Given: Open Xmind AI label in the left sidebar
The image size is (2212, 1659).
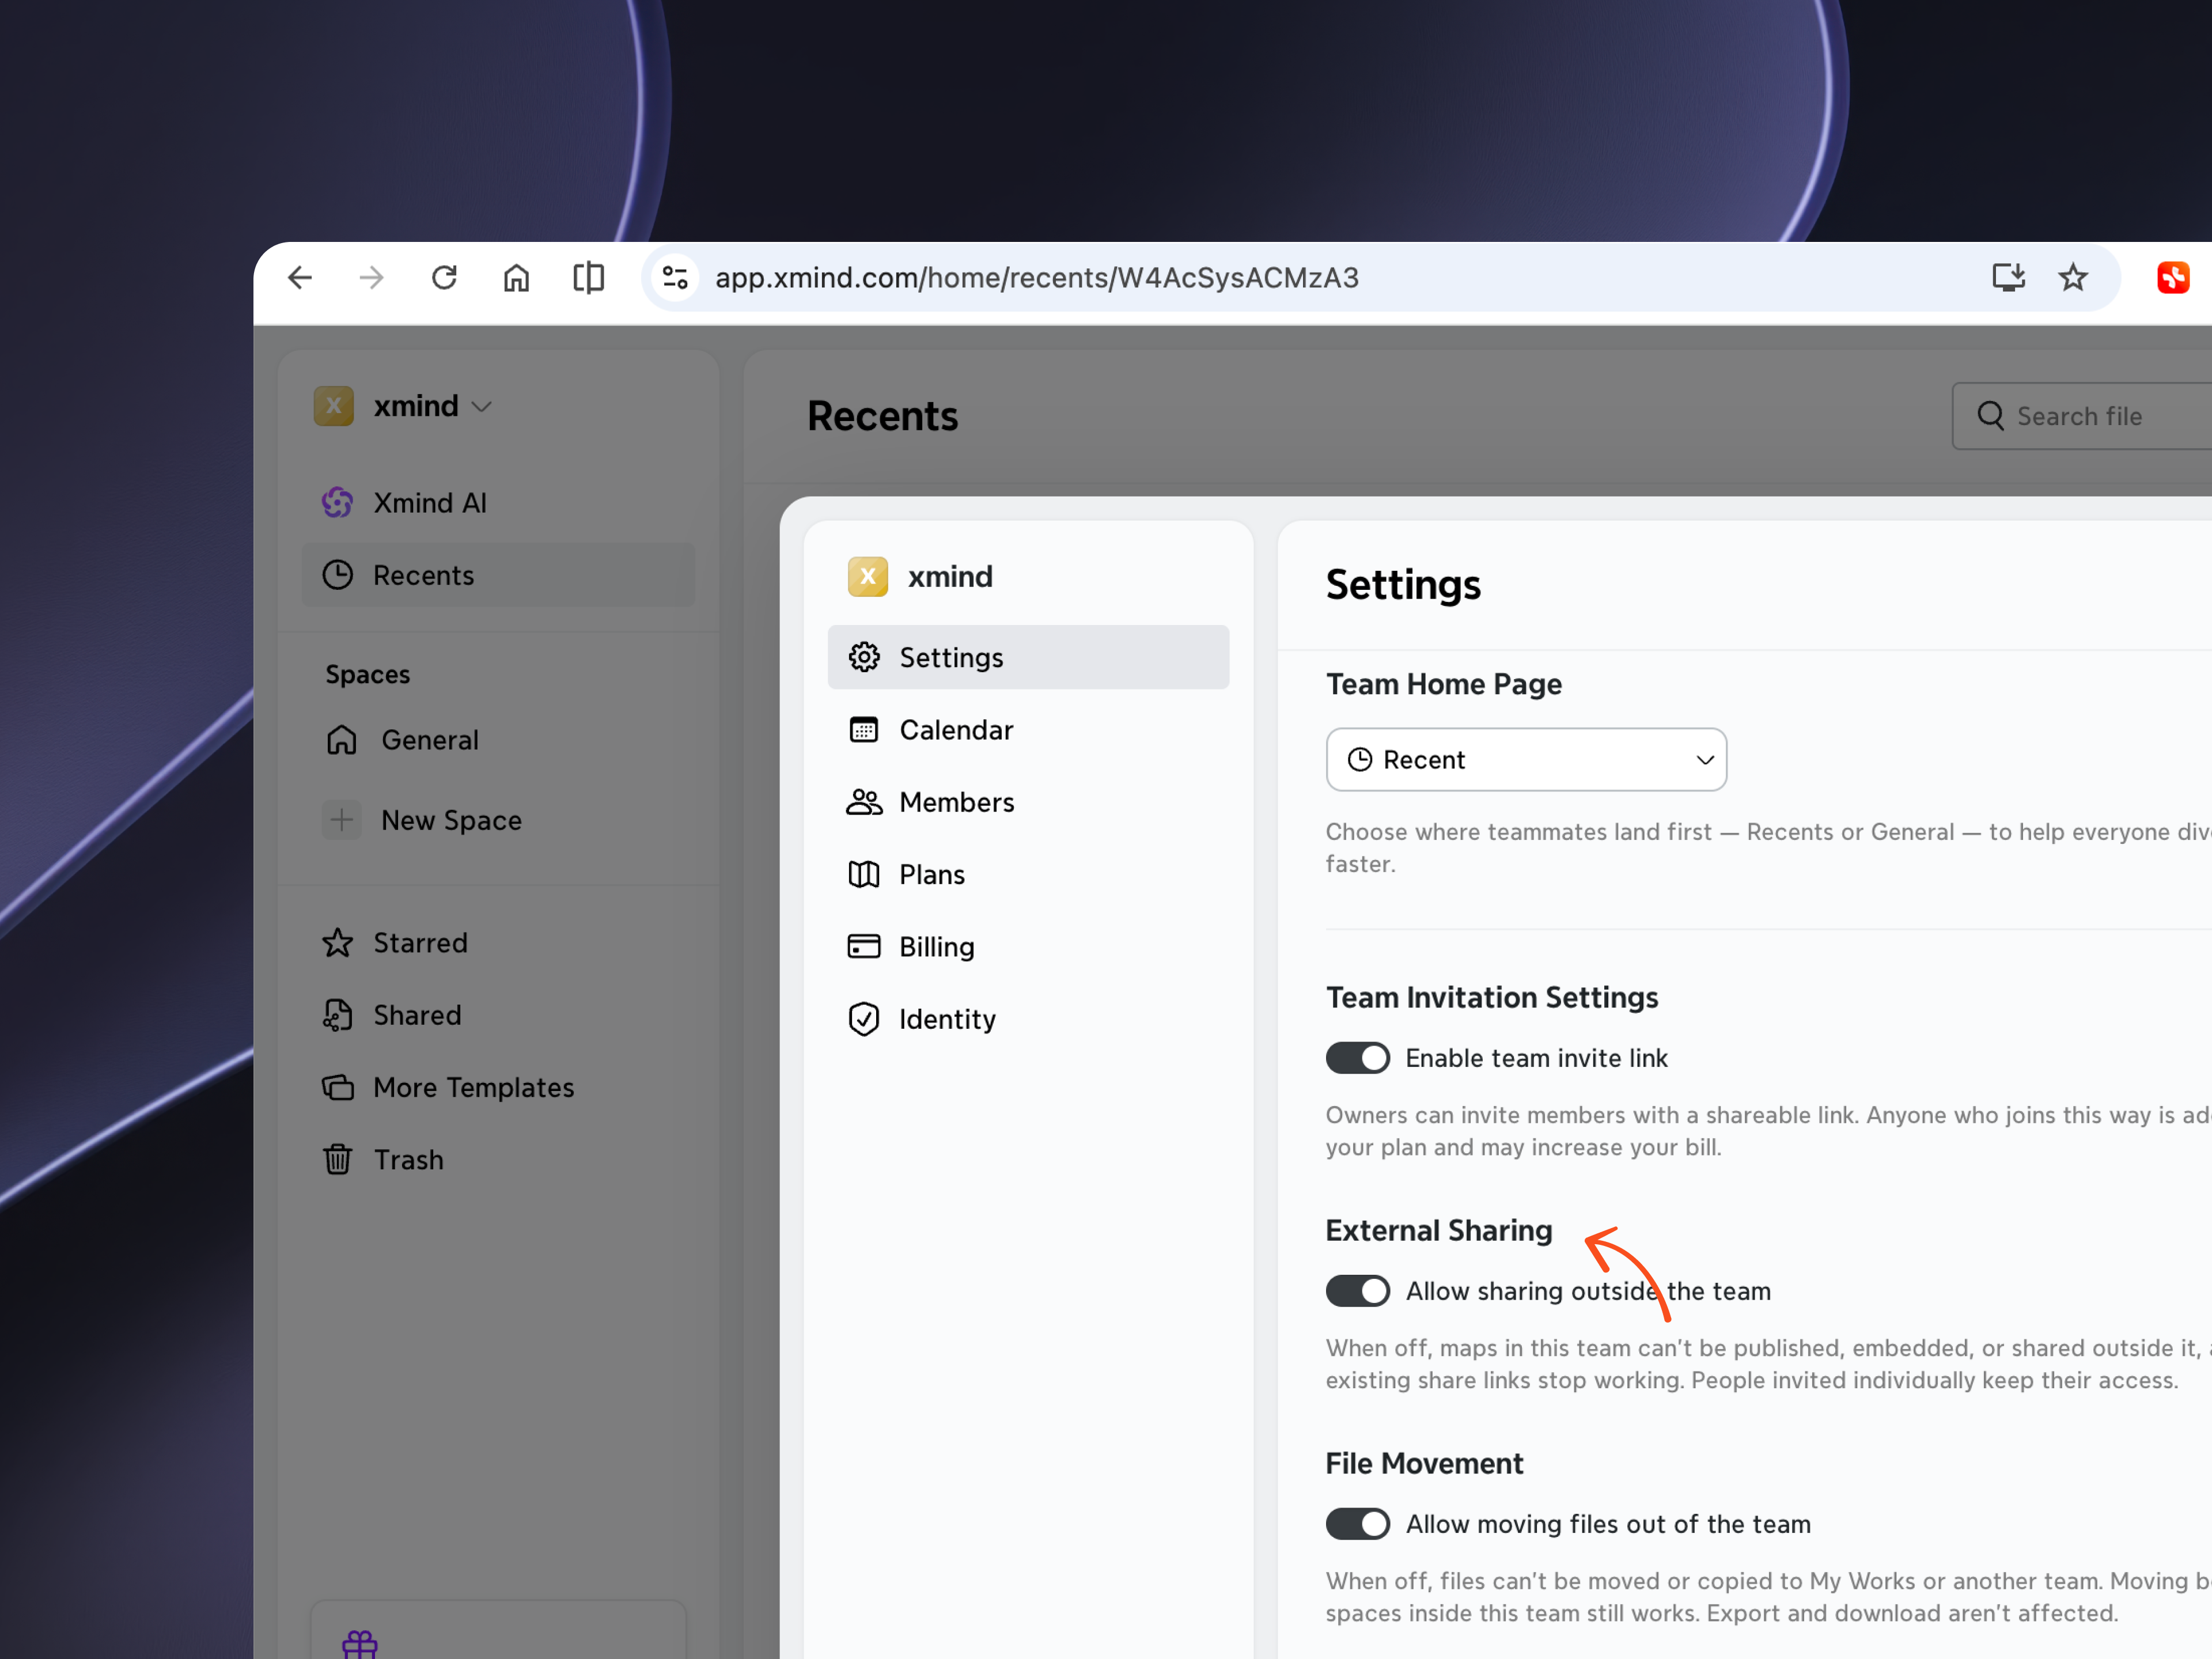Looking at the screenshot, I should [430, 502].
